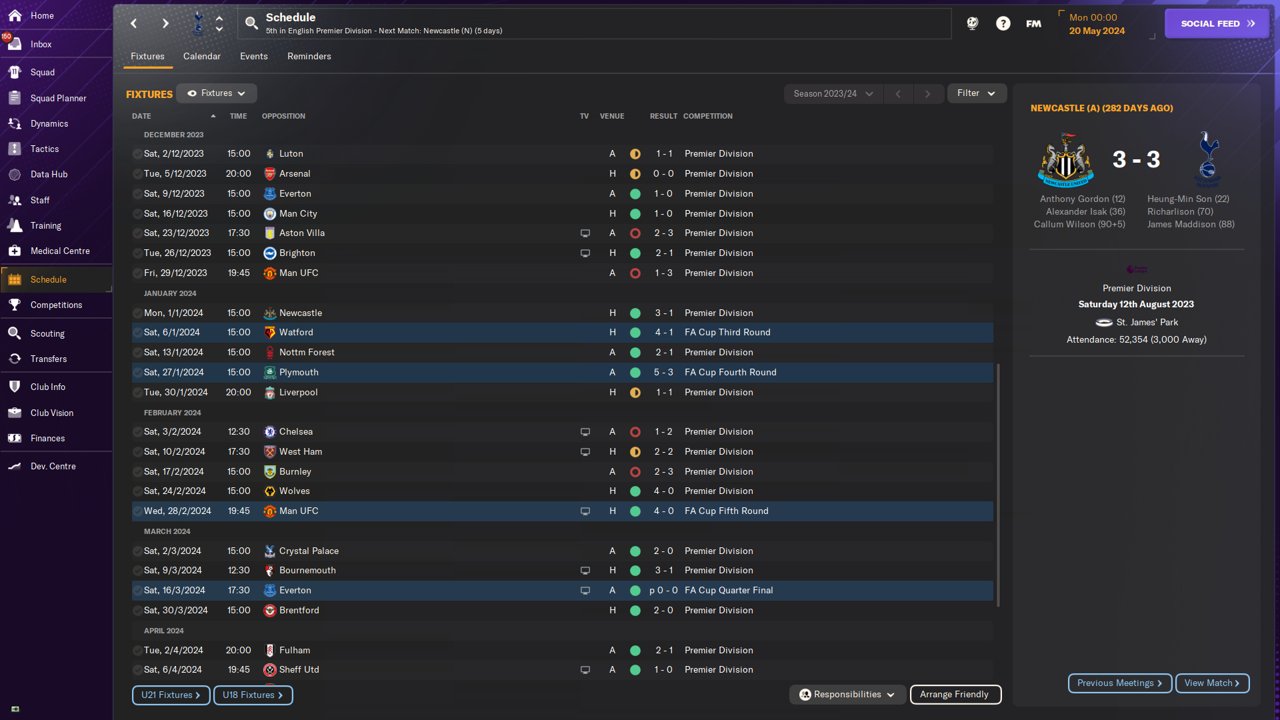The width and height of the screenshot is (1280, 720).
Task: Switch to the Calendar tab
Action: point(202,56)
